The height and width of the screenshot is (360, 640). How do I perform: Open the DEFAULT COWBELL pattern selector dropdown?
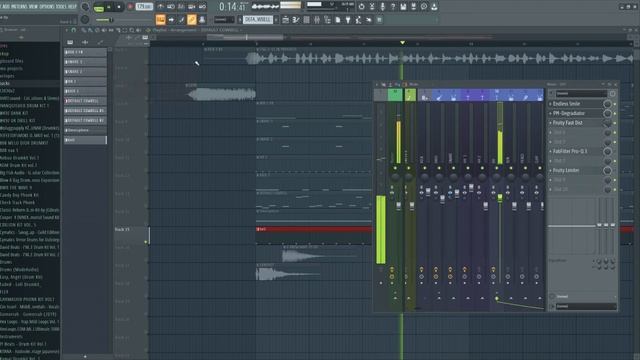tap(258, 20)
